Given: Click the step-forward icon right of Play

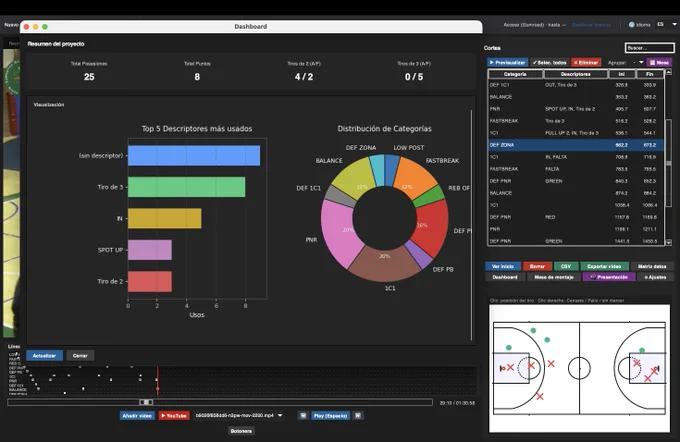Looking at the screenshot, I should [358, 416].
